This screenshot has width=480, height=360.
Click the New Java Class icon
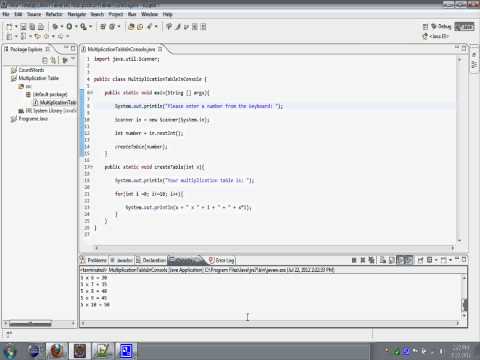click(x=112, y=27)
